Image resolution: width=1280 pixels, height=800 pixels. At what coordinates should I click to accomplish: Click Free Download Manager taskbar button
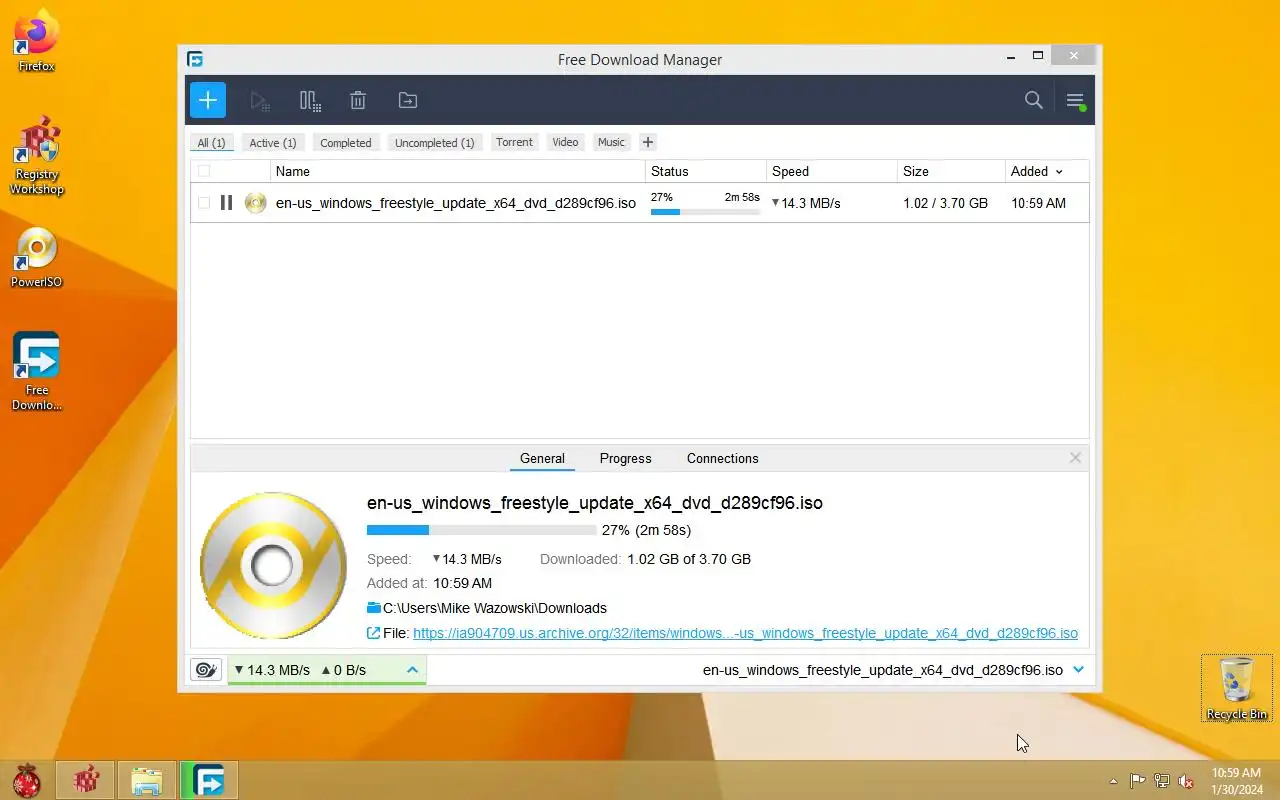(208, 780)
